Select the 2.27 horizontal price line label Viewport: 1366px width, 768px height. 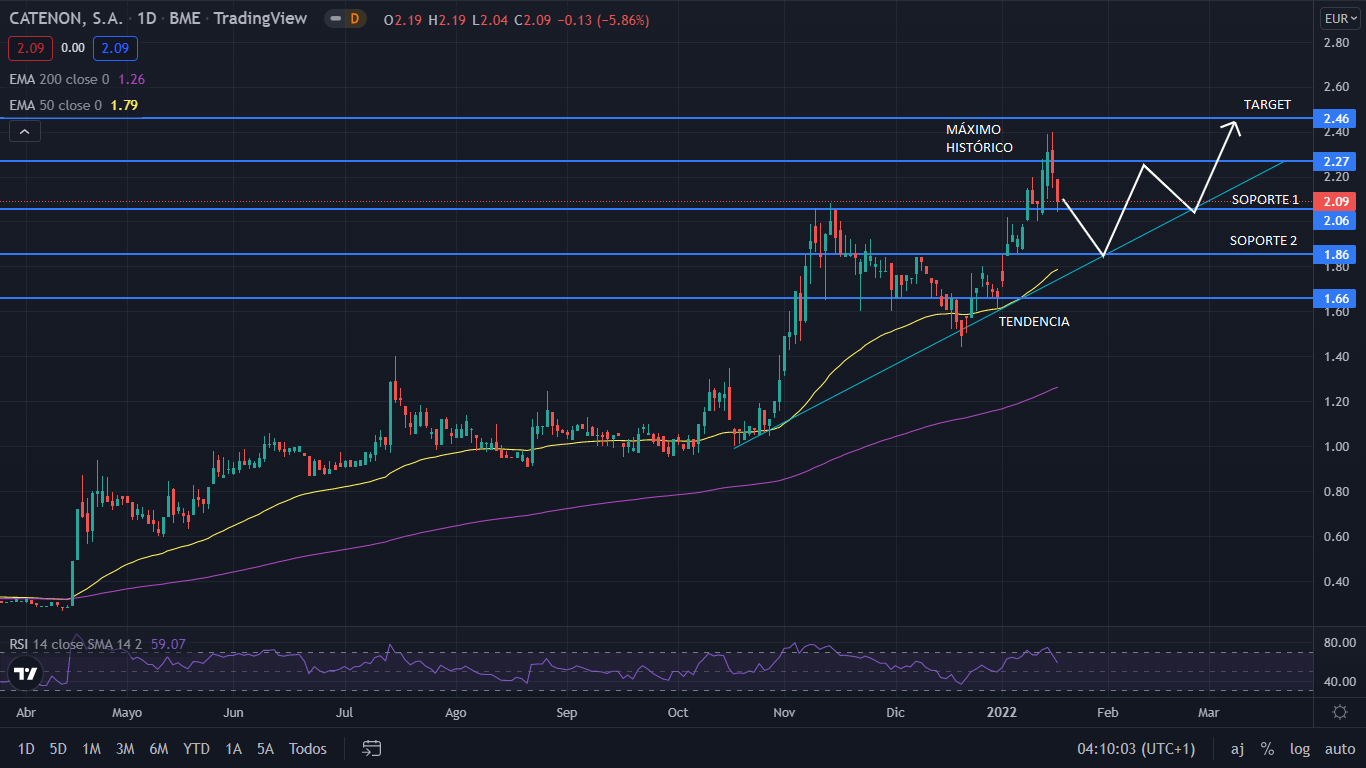1338,161
